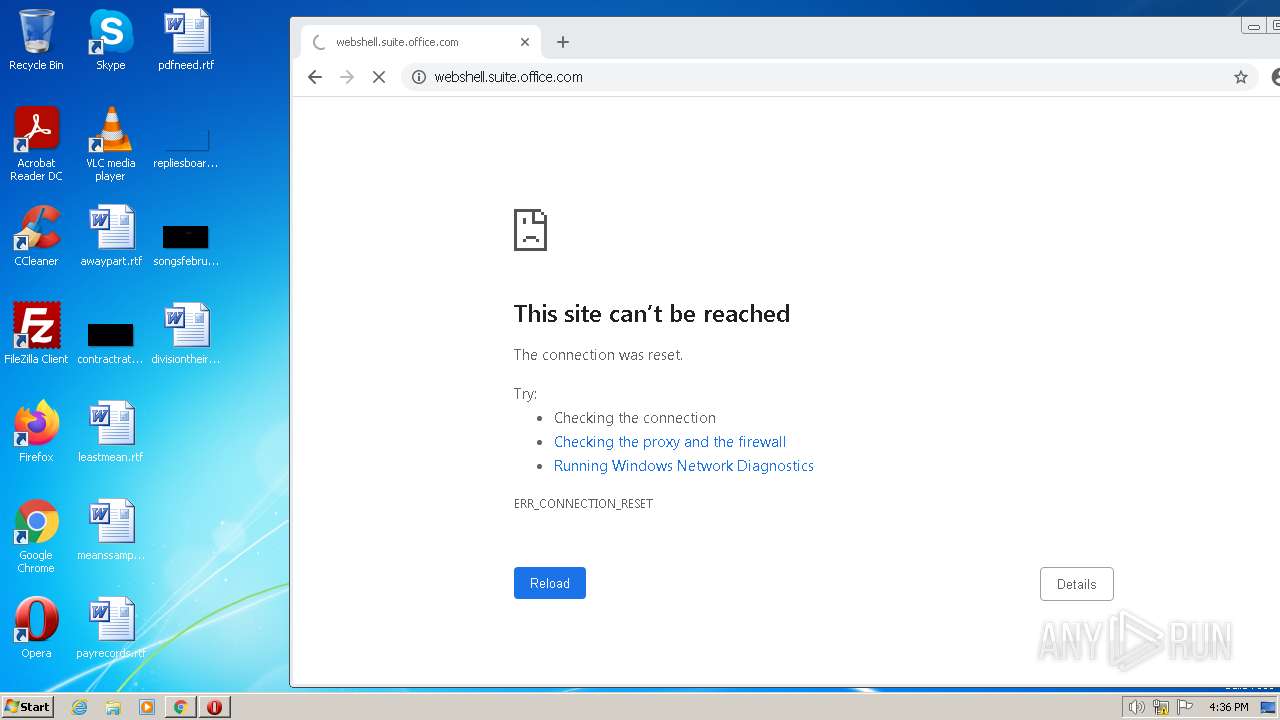Image resolution: width=1280 pixels, height=720 pixels.
Task: Open the contractrat... desktop file
Action: pos(111,344)
